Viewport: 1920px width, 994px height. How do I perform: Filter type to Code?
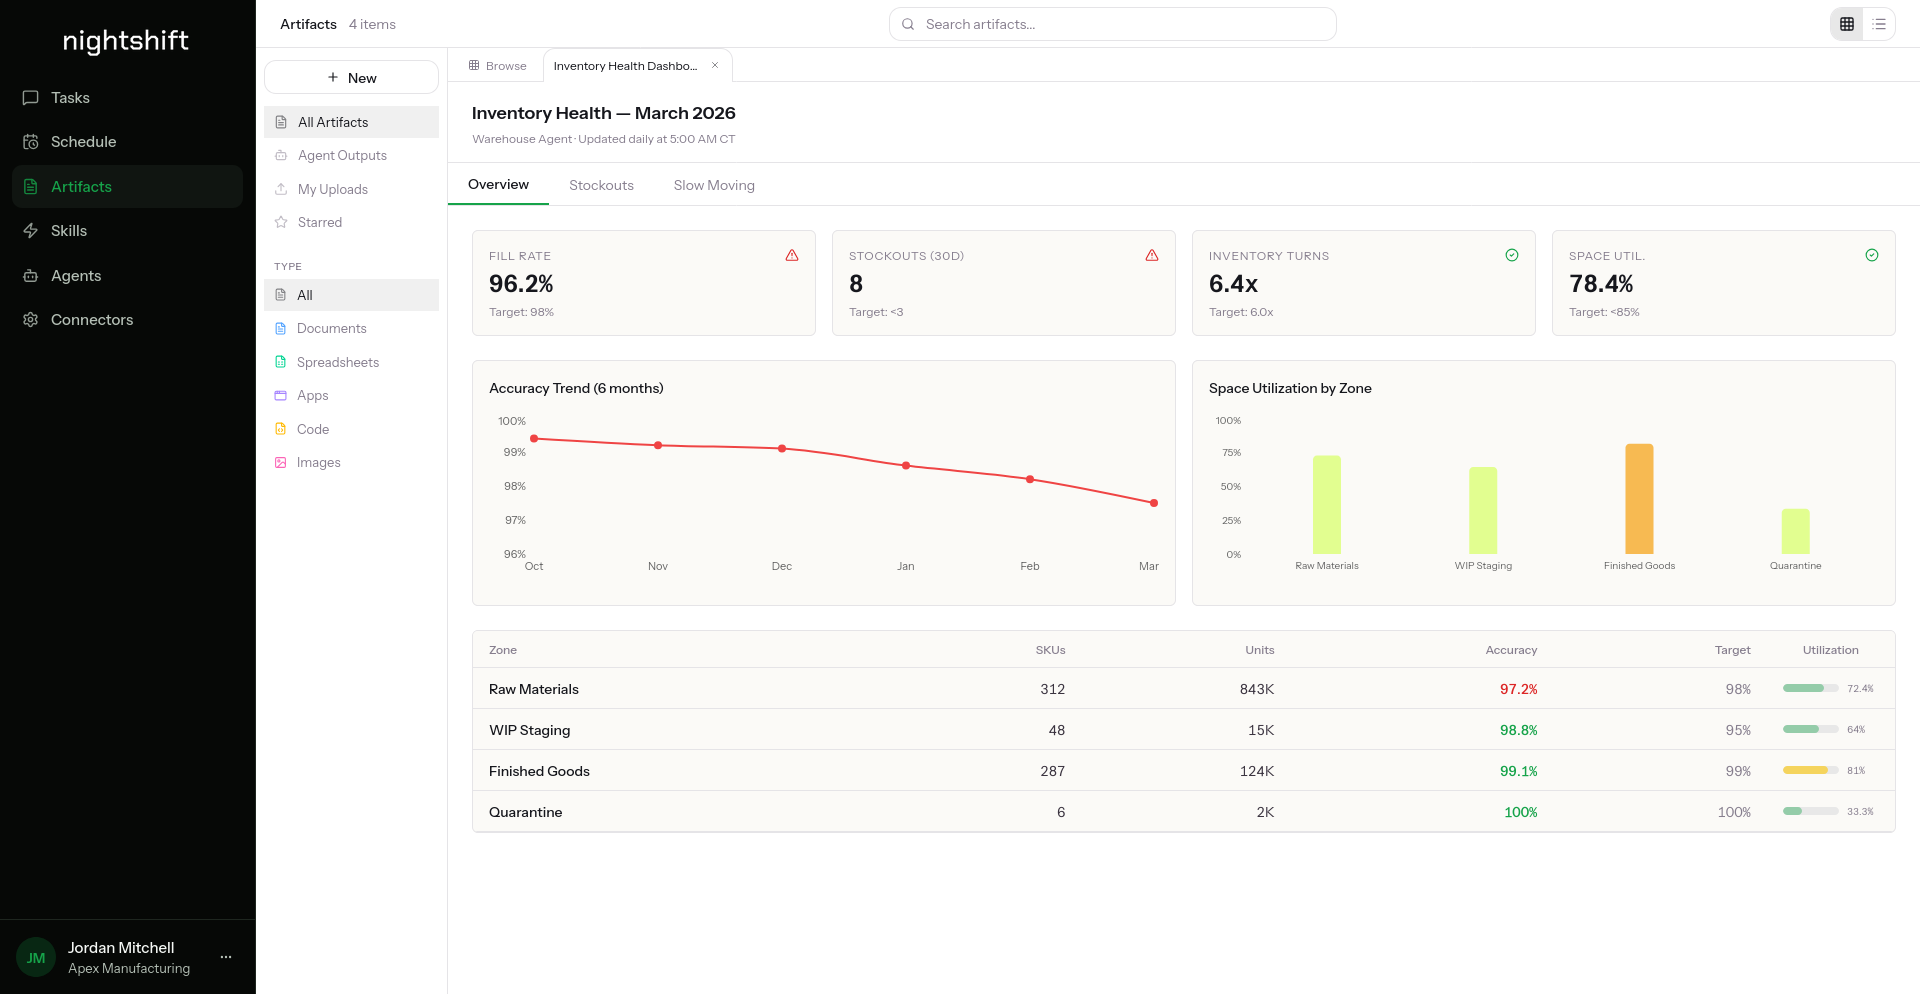coord(351,429)
